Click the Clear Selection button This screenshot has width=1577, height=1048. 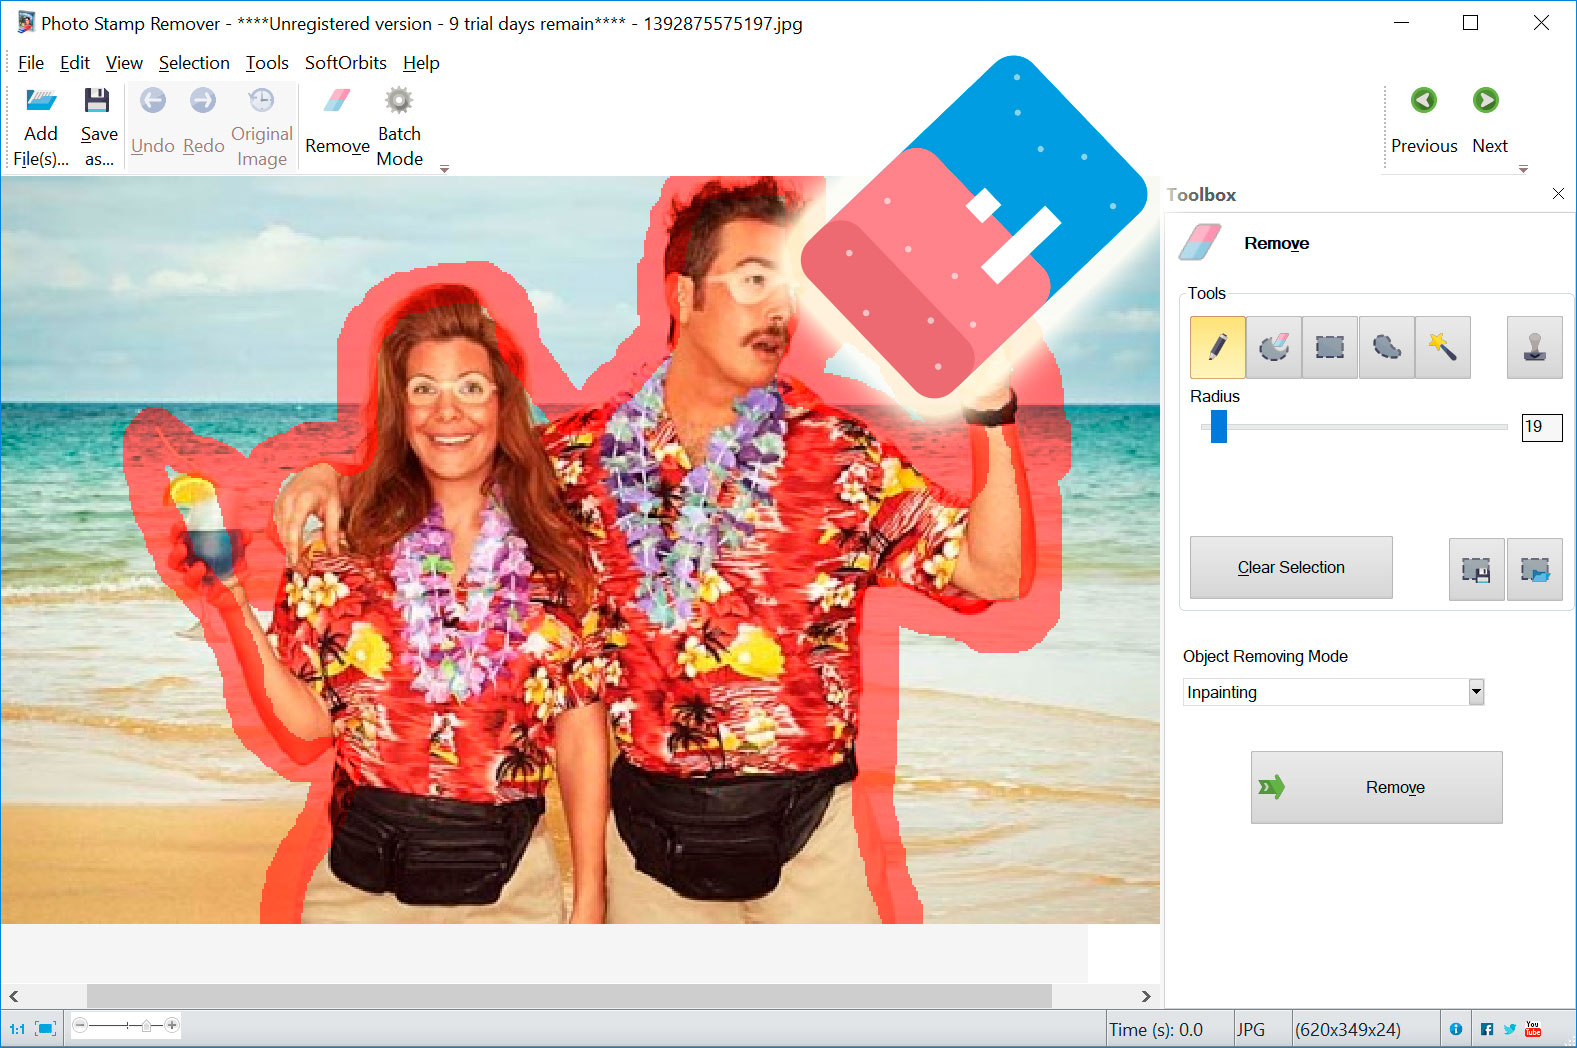[x=1291, y=568]
